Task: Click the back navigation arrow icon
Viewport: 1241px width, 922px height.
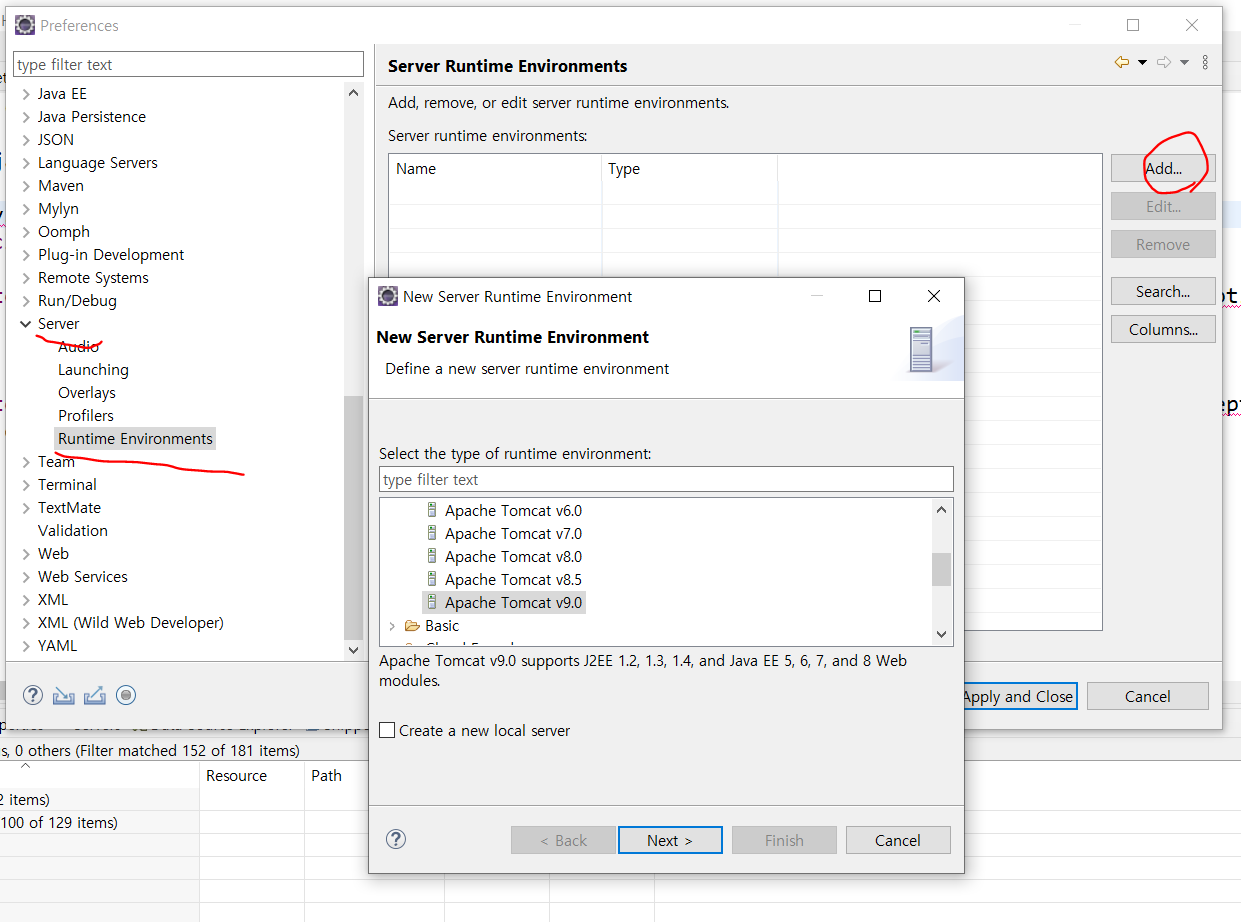Action: 1122,63
